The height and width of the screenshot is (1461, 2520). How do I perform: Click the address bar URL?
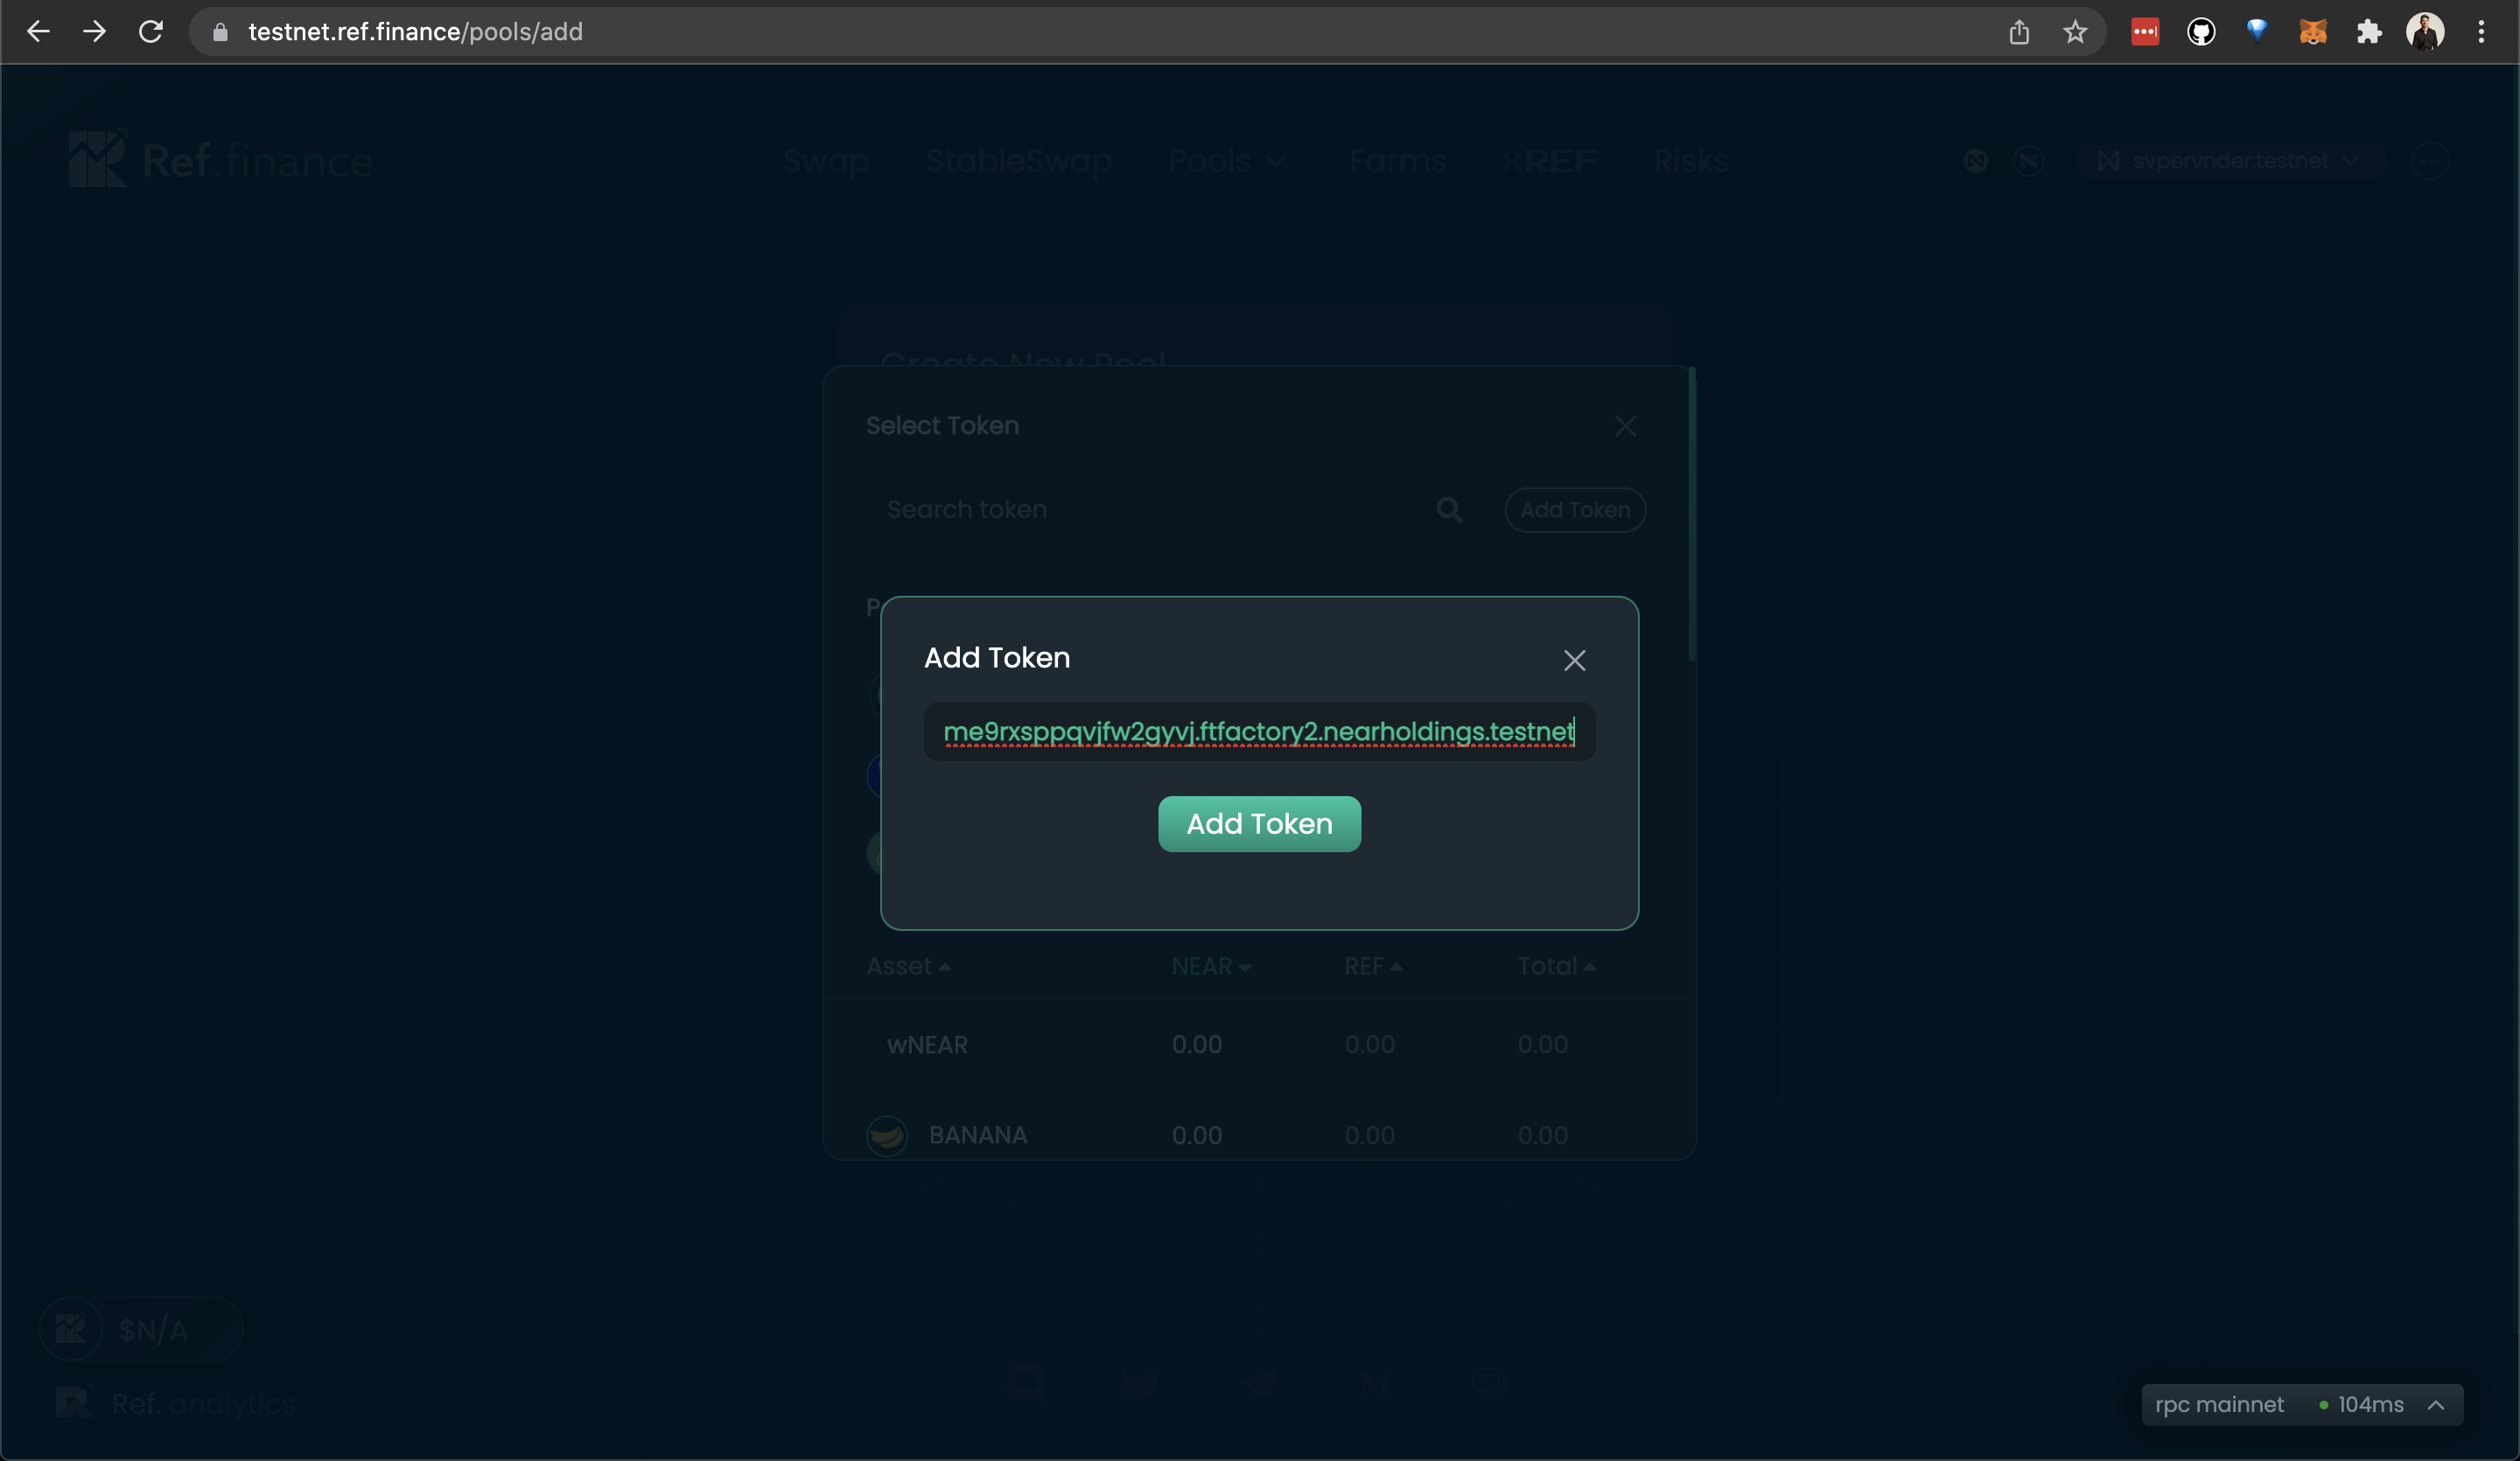415,32
